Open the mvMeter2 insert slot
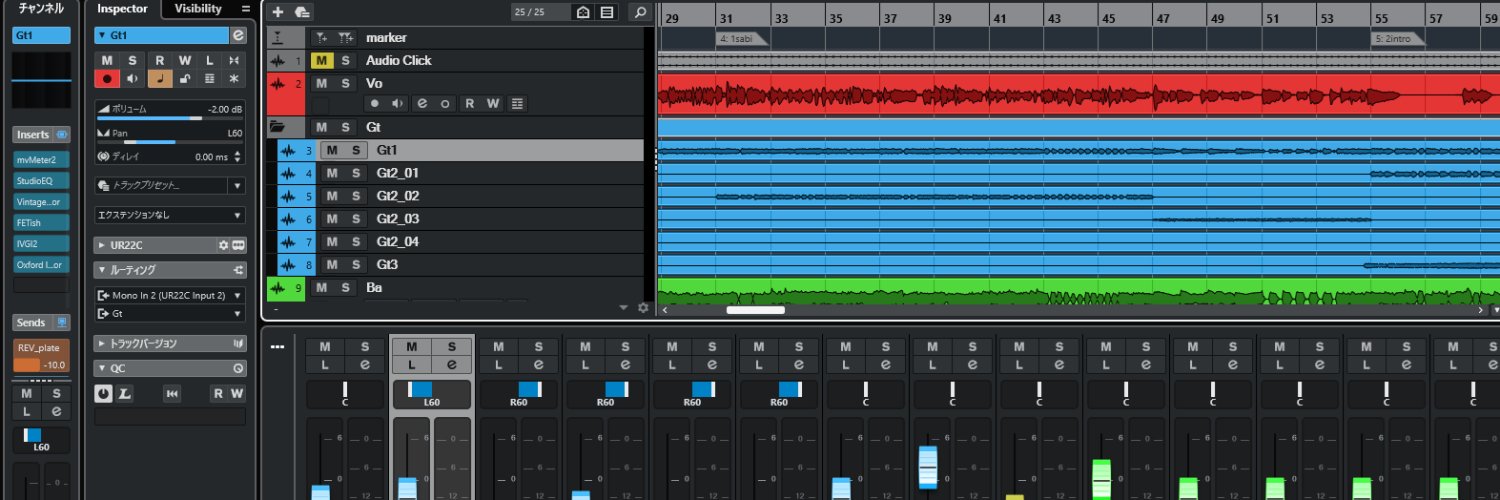Screen dimensions: 1500x500 click(x=41, y=159)
